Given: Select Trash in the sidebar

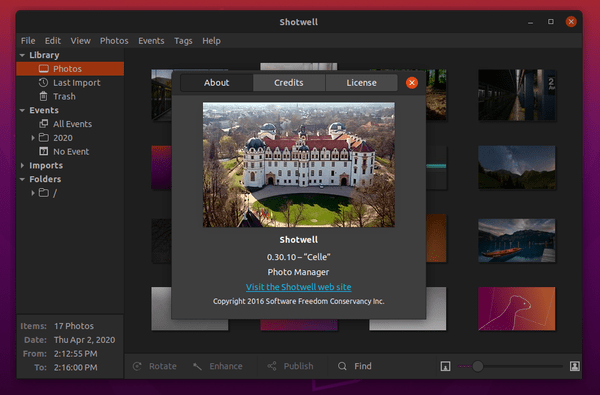Looking at the screenshot, I should click(x=70, y=96).
